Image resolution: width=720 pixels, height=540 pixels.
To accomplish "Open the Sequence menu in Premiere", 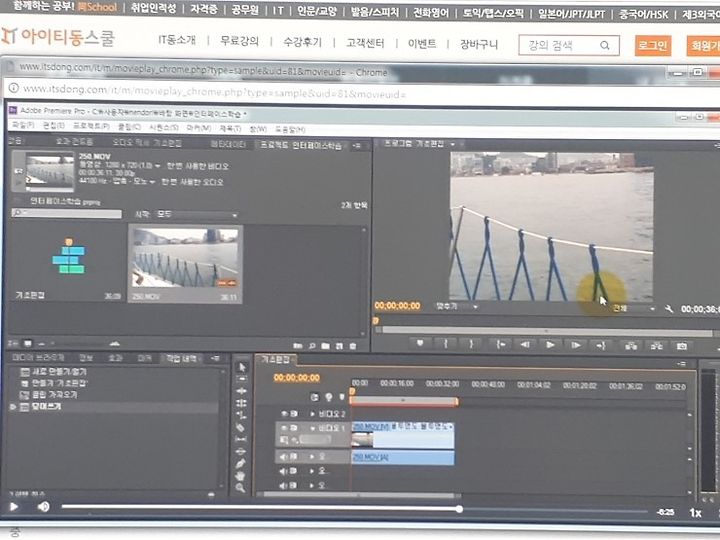I will [163, 127].
